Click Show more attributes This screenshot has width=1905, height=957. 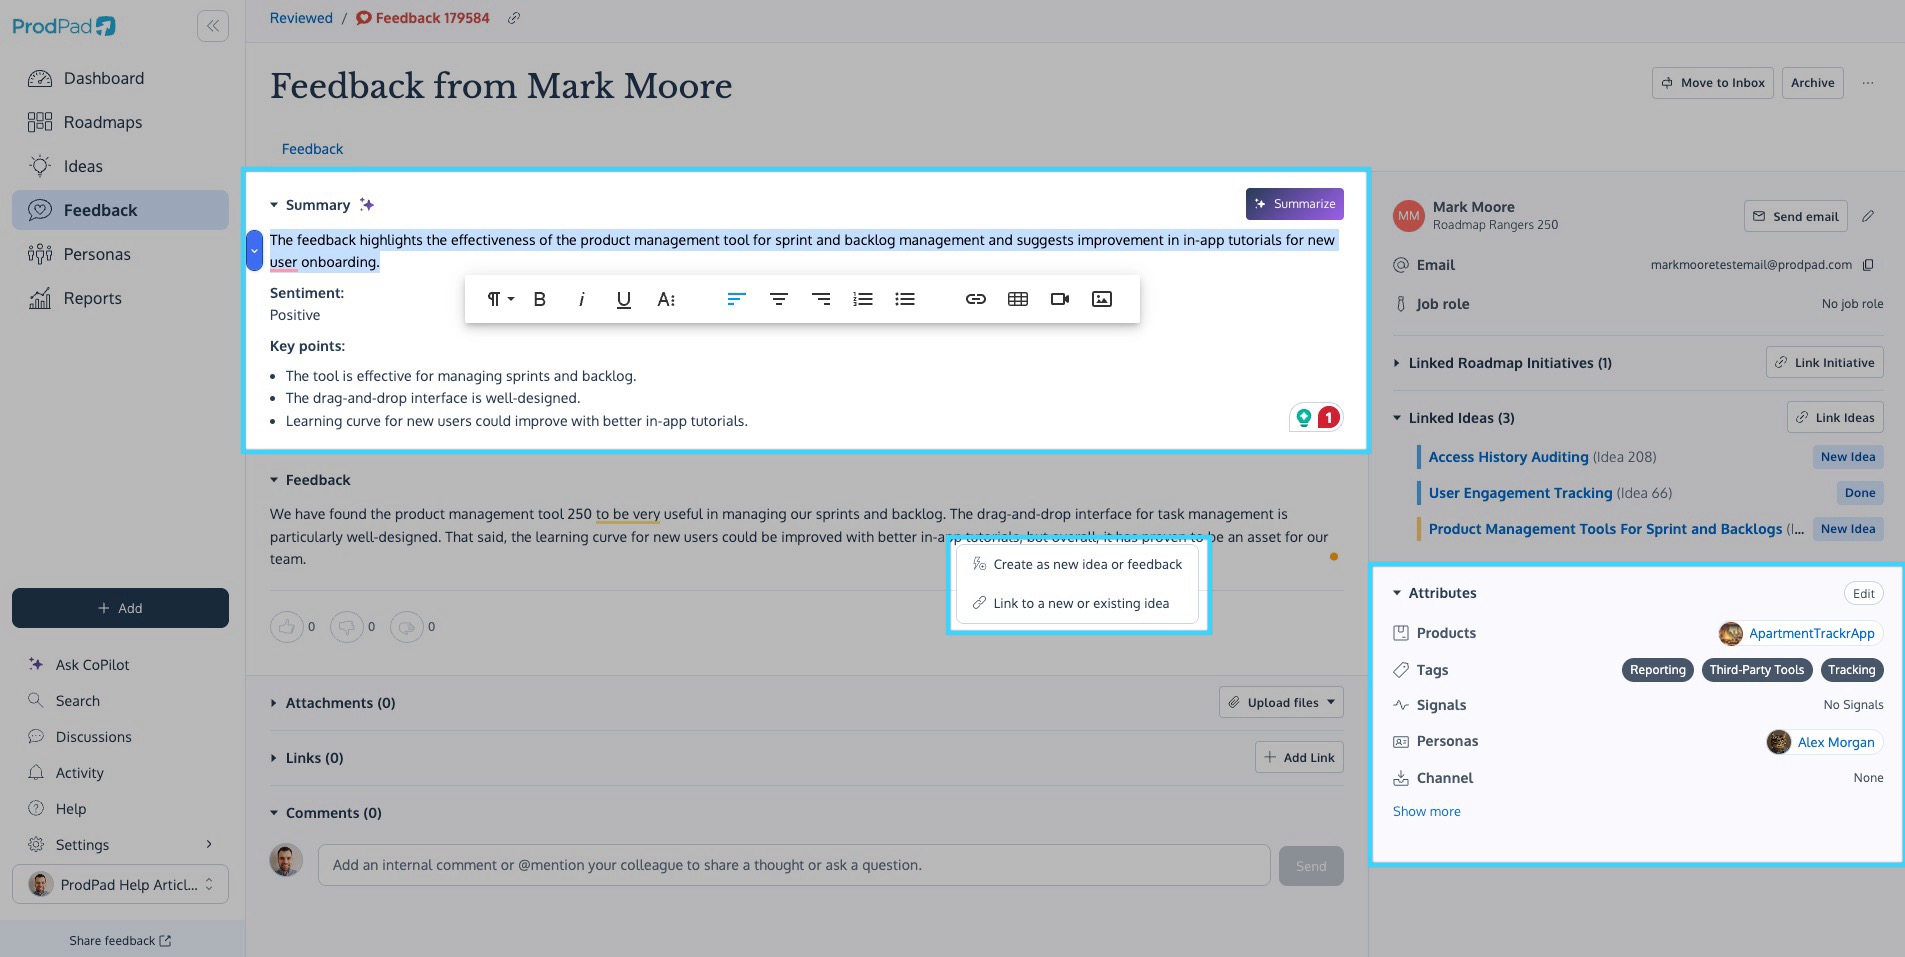pos(1427,811)
